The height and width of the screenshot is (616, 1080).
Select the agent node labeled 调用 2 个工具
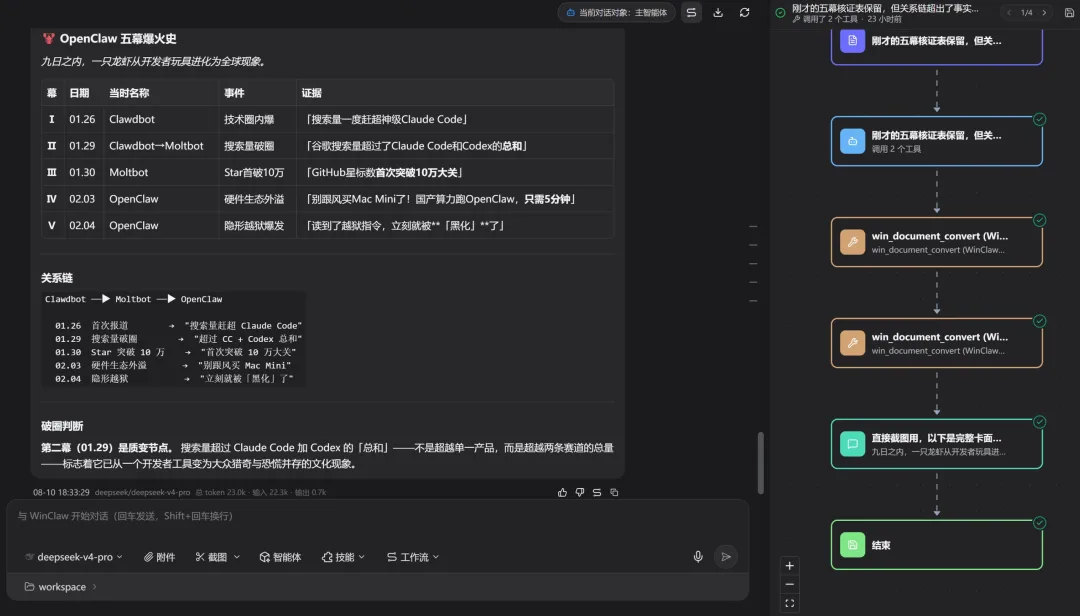click(937, 141)
